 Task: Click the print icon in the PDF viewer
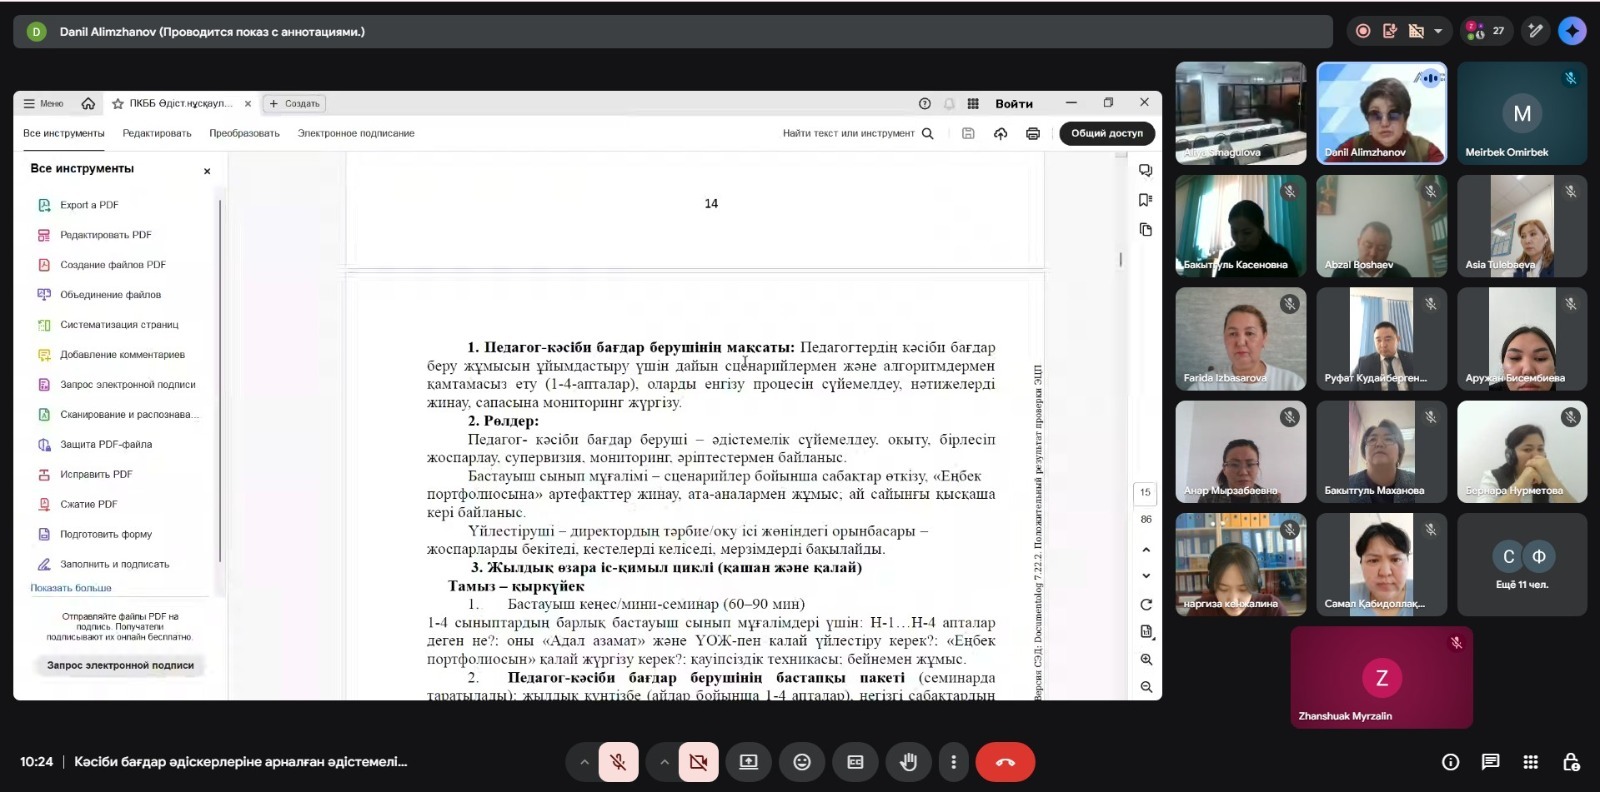pos(1033,133)
